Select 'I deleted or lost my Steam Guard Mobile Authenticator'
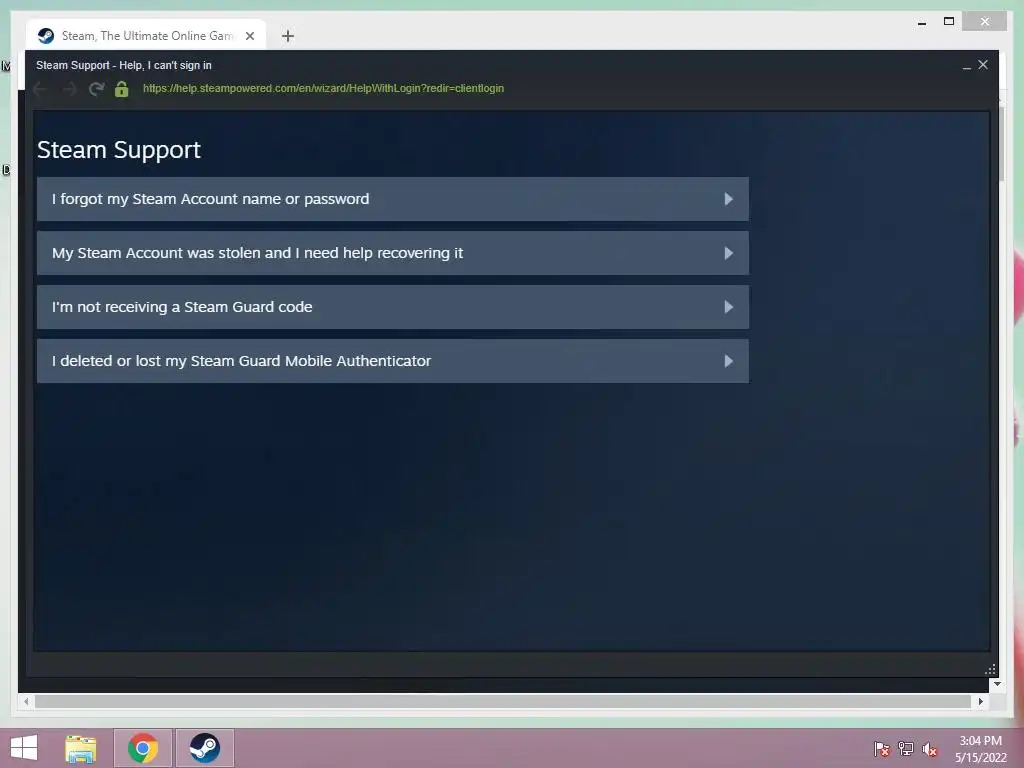 pos(392,361)
